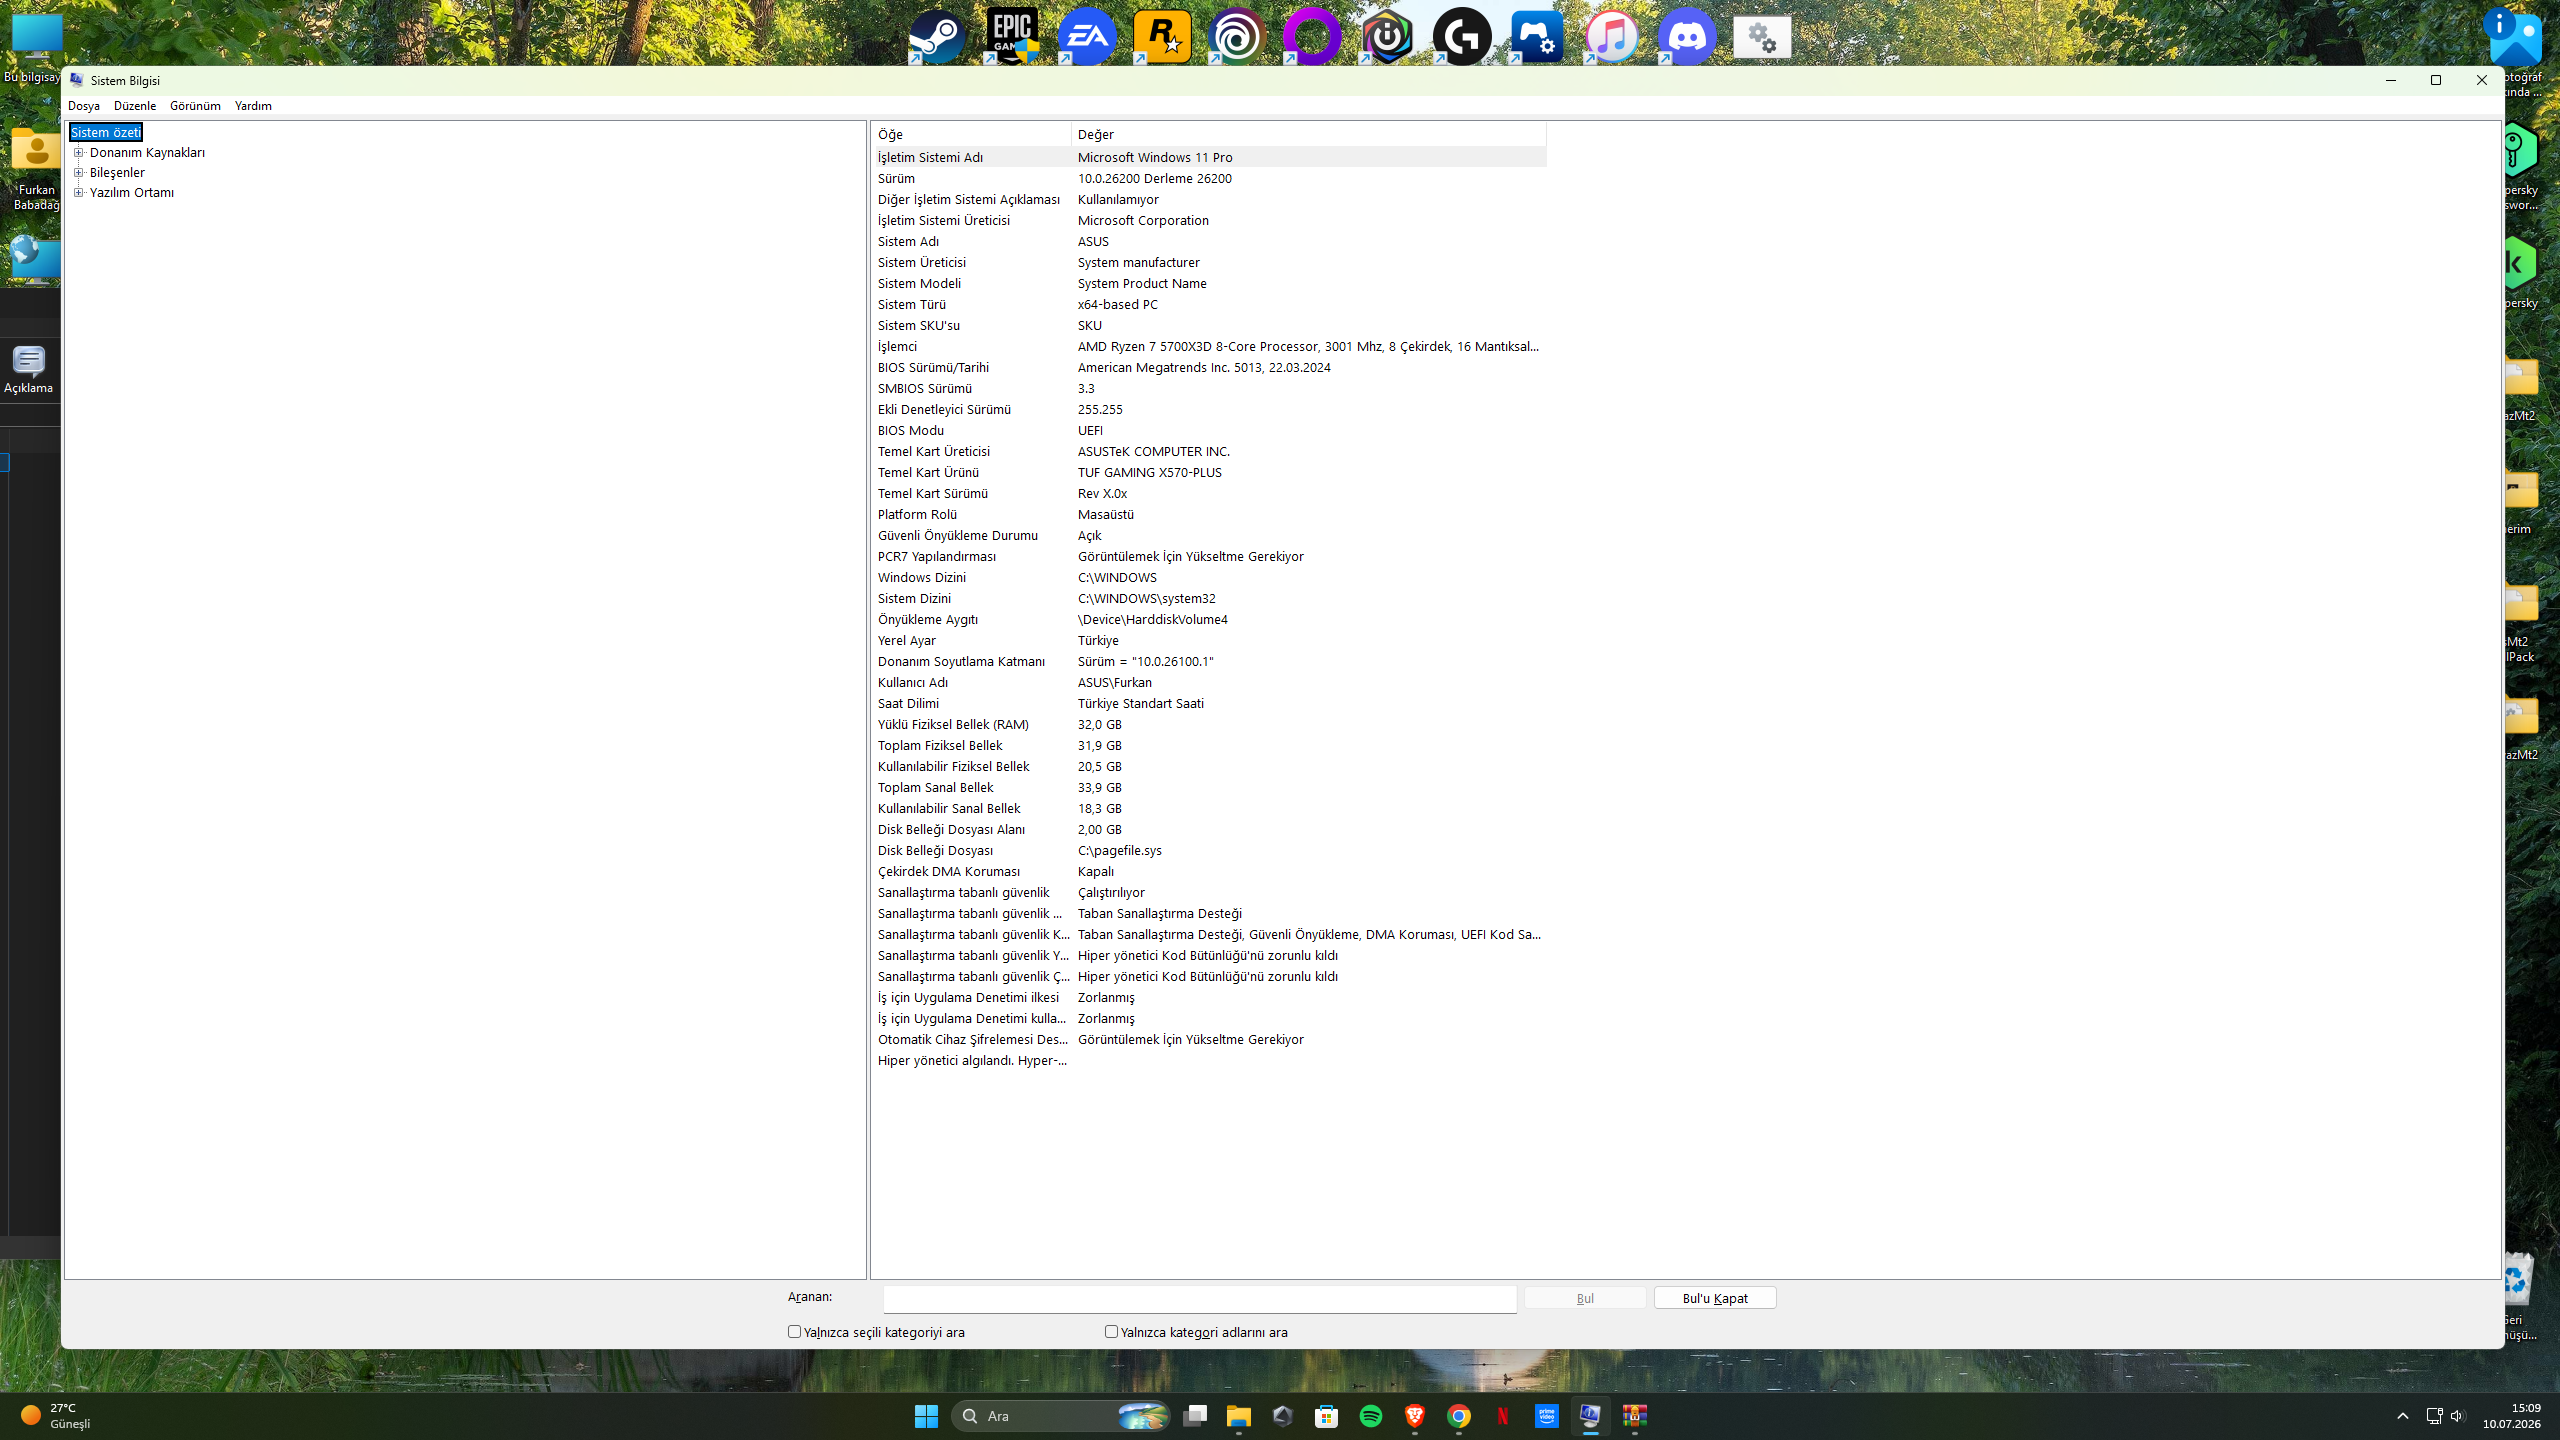
Task: Expand the Donanım Kaynakları tree node
Action: pos(79,152)
